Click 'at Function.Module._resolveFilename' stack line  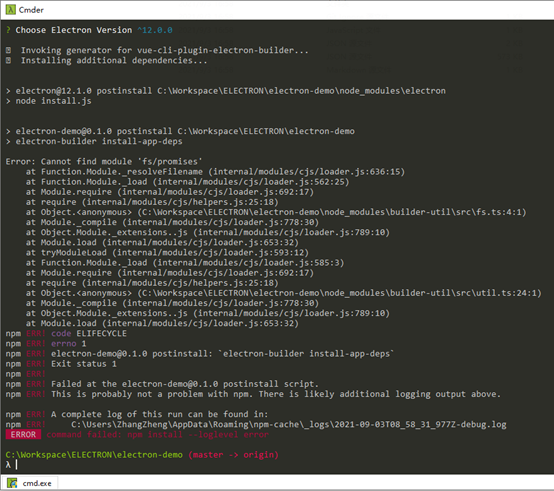click(215, 172)
